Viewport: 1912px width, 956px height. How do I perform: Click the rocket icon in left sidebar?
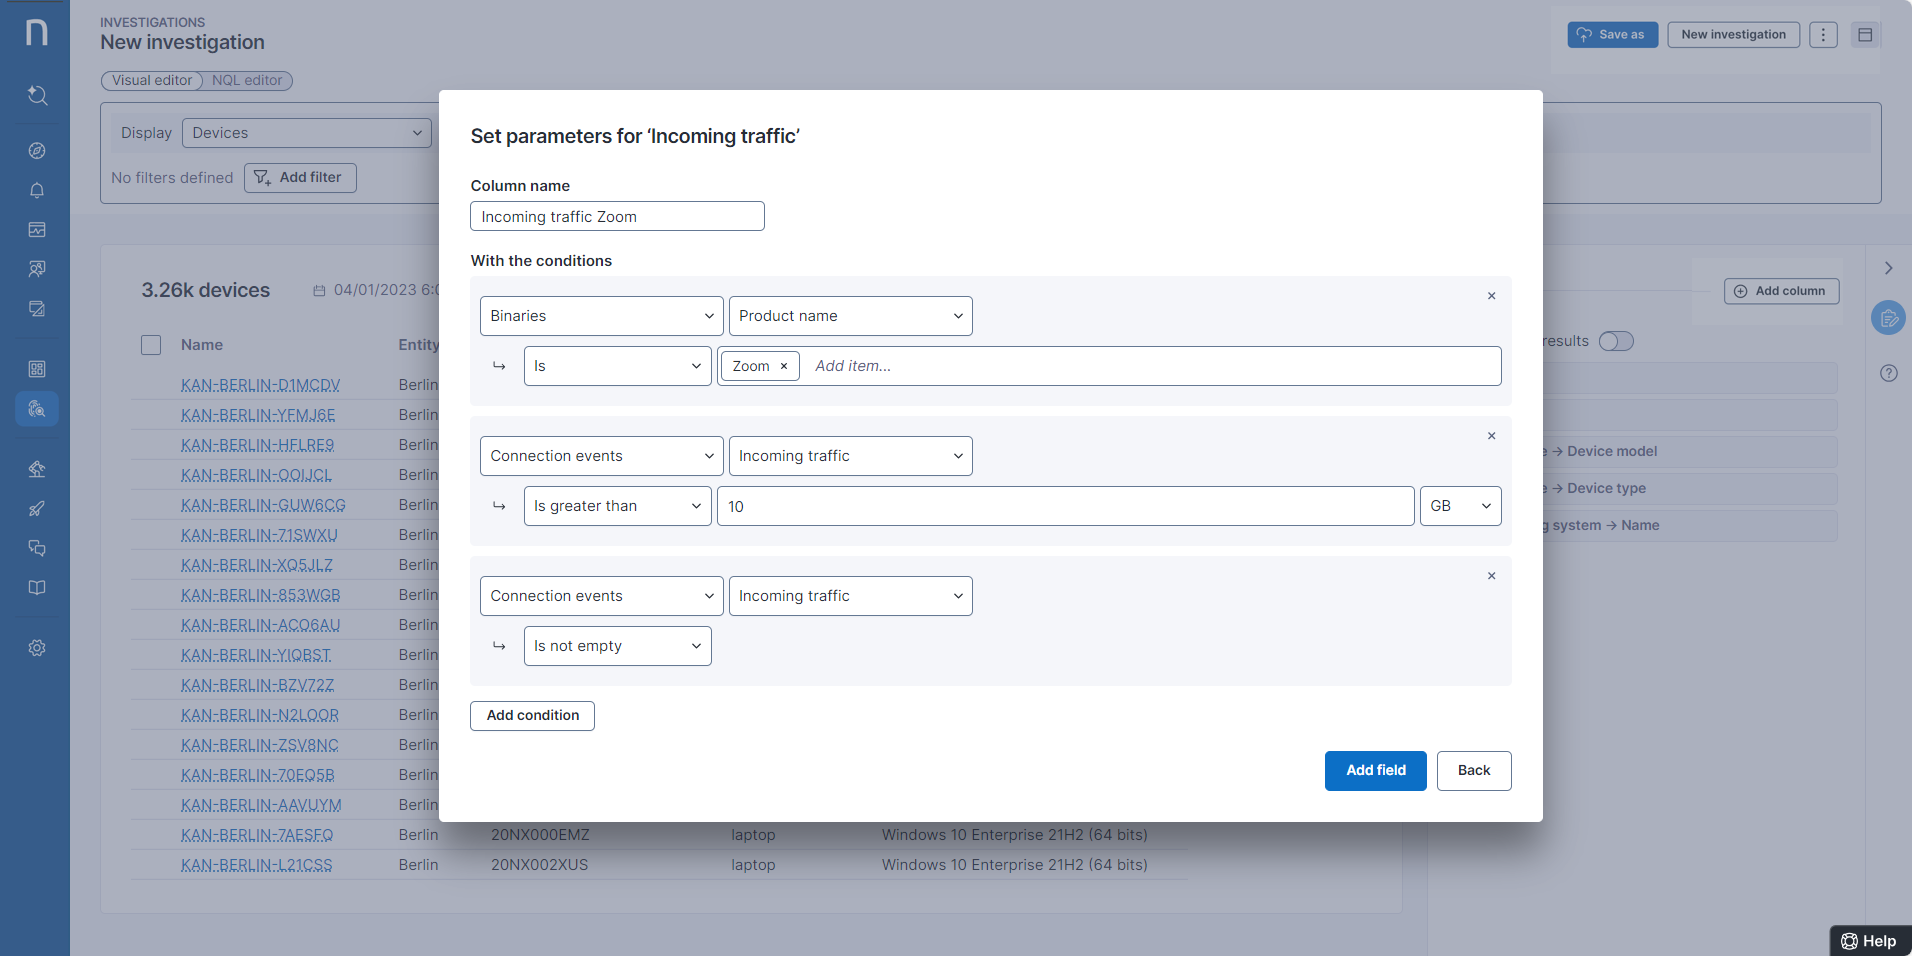[x=37, y=509]
